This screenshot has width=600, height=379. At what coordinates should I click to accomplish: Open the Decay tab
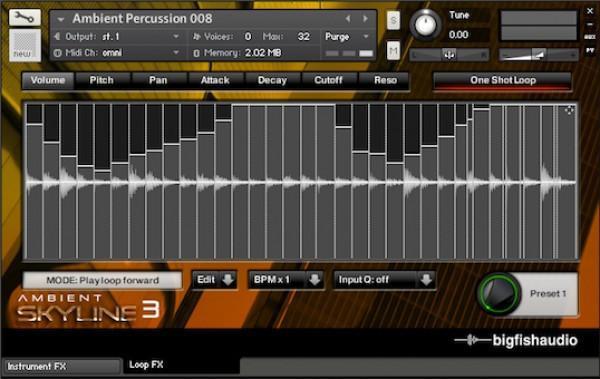point(272,80)
